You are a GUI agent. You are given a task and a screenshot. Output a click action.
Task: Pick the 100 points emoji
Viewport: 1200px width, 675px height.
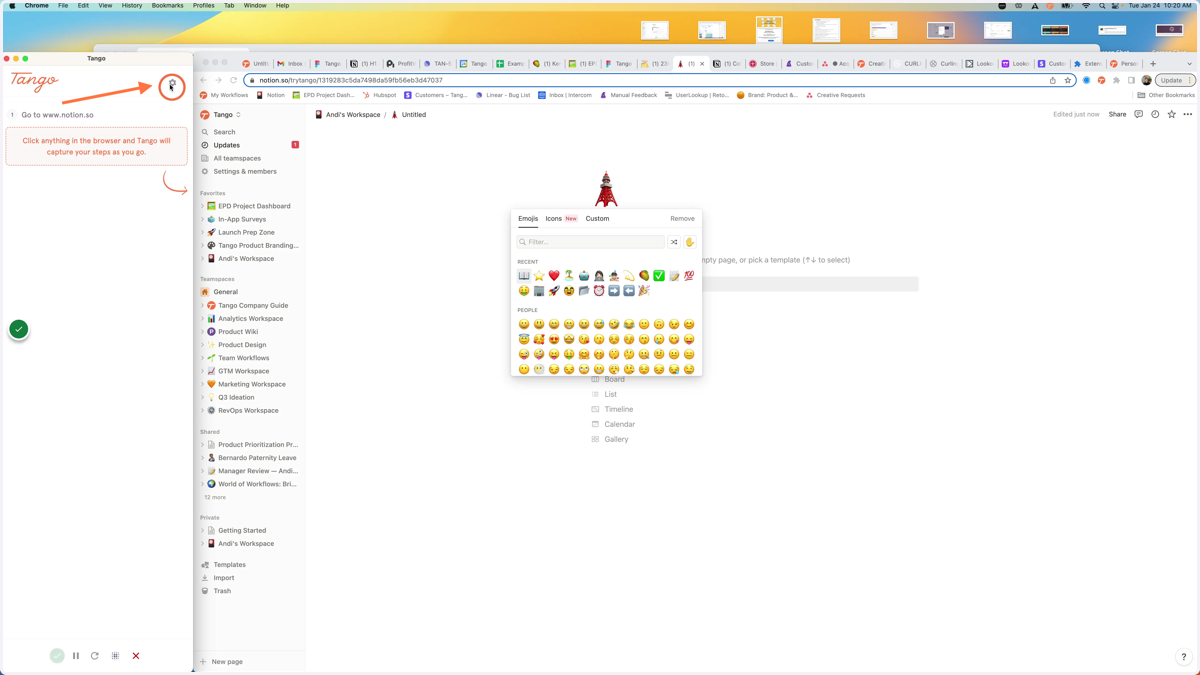point(689,276)
